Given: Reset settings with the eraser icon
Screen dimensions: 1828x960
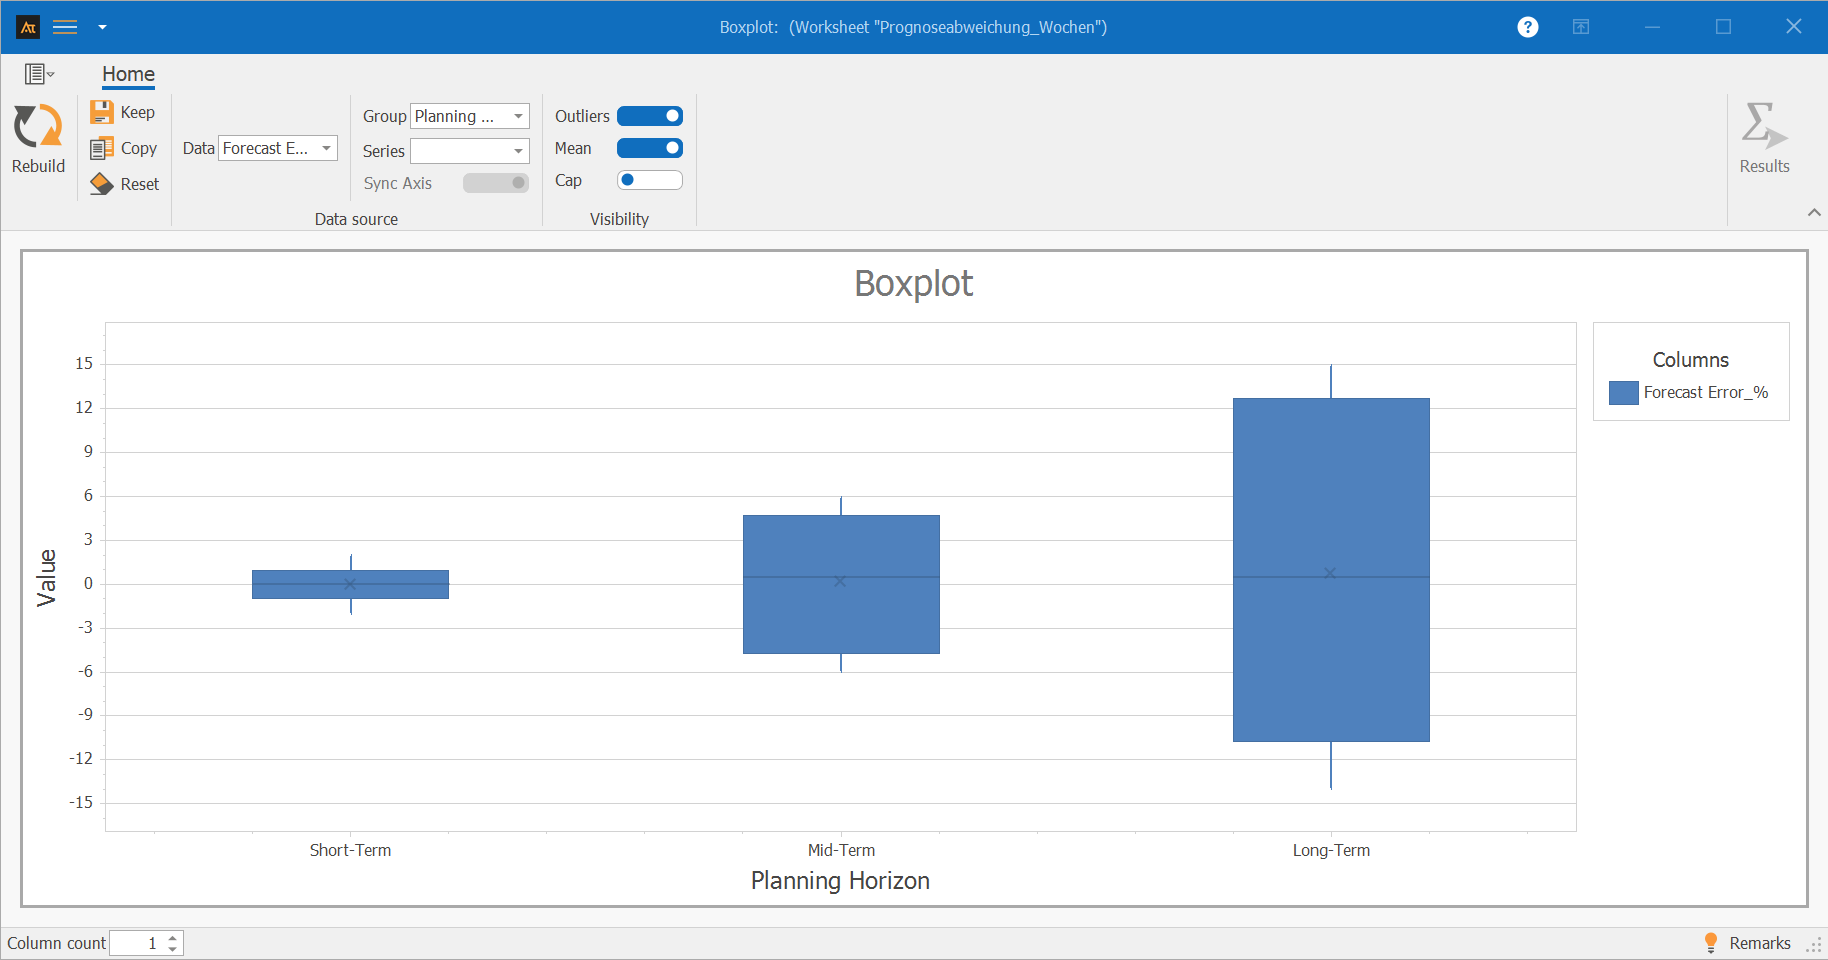Looking at the screenshot, I should click(x=101, y=184).
